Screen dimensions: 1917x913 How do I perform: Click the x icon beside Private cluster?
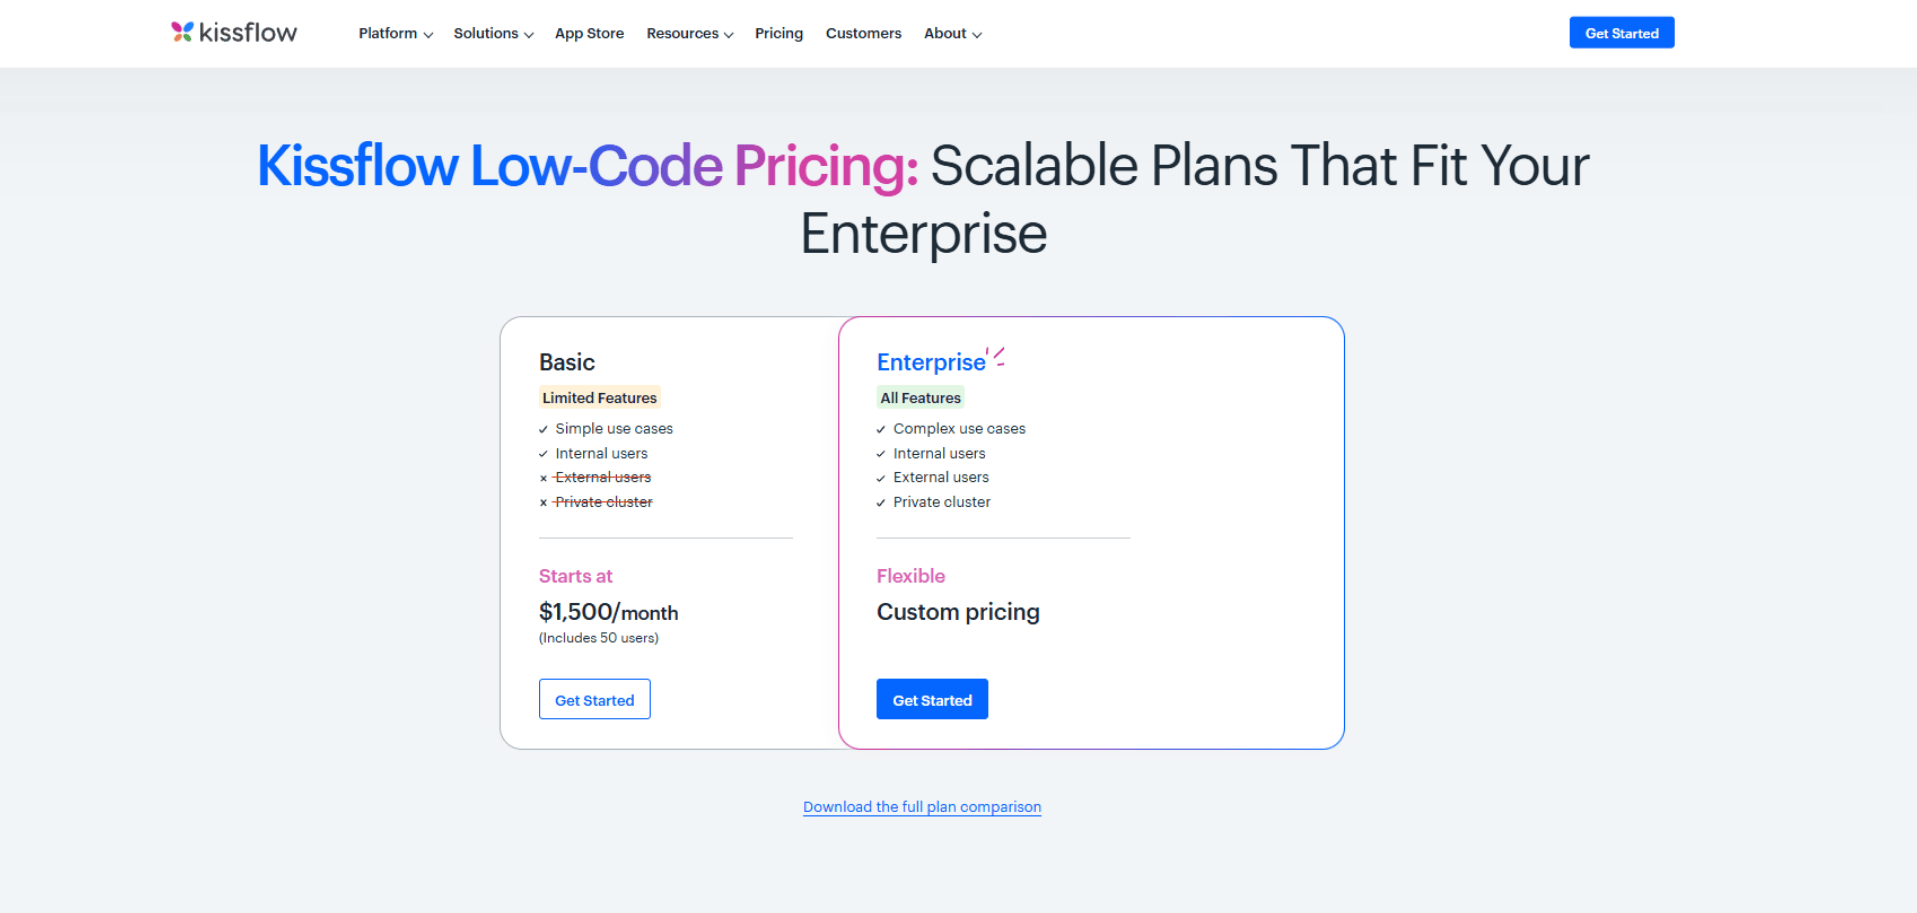543,502
